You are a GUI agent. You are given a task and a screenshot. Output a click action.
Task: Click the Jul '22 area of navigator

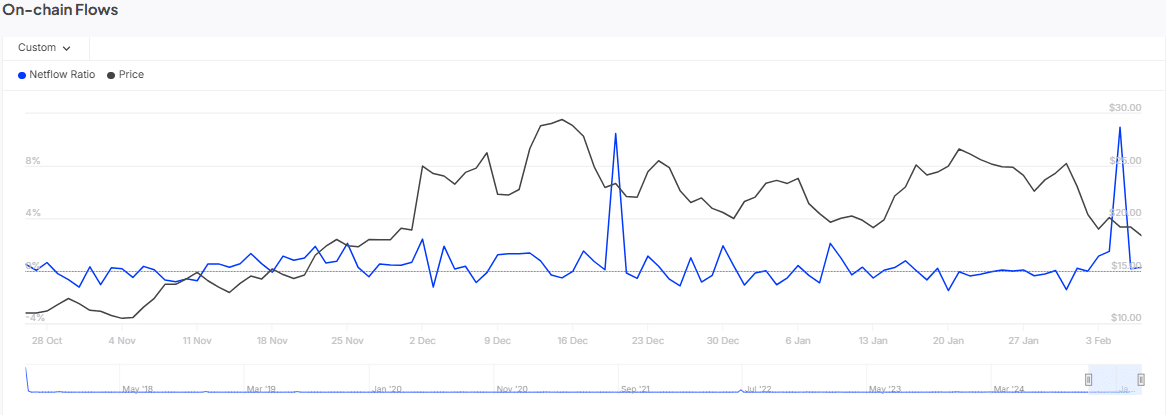[758, 388]
